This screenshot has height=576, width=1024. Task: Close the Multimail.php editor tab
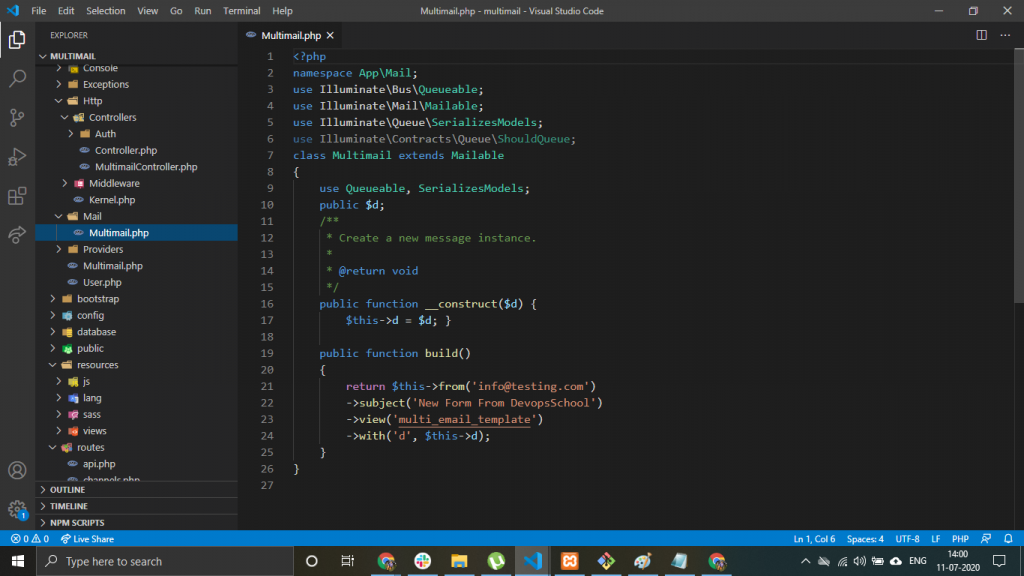330,35
